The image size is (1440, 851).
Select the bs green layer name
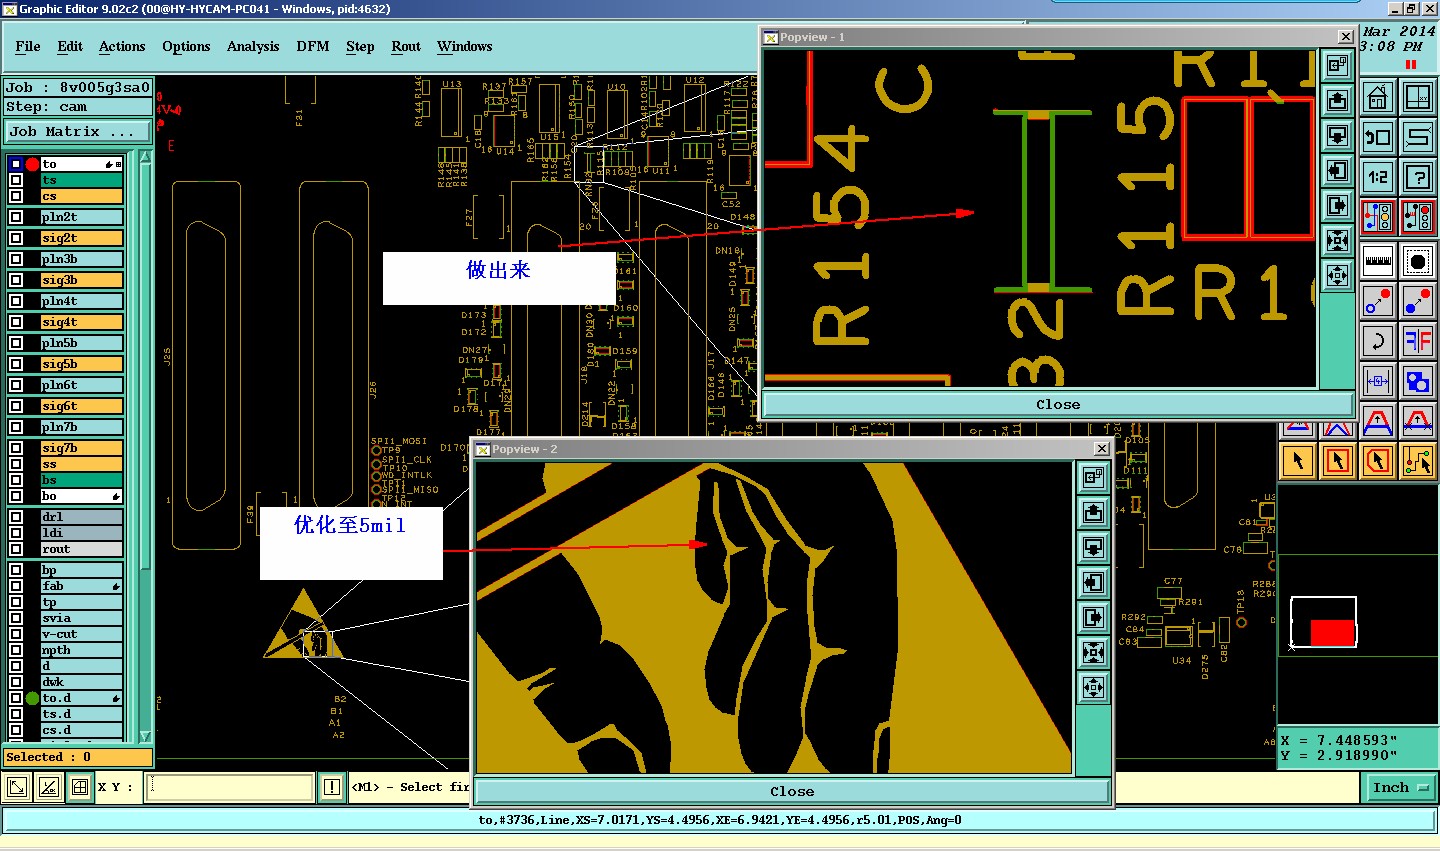[x=82, y=480]
